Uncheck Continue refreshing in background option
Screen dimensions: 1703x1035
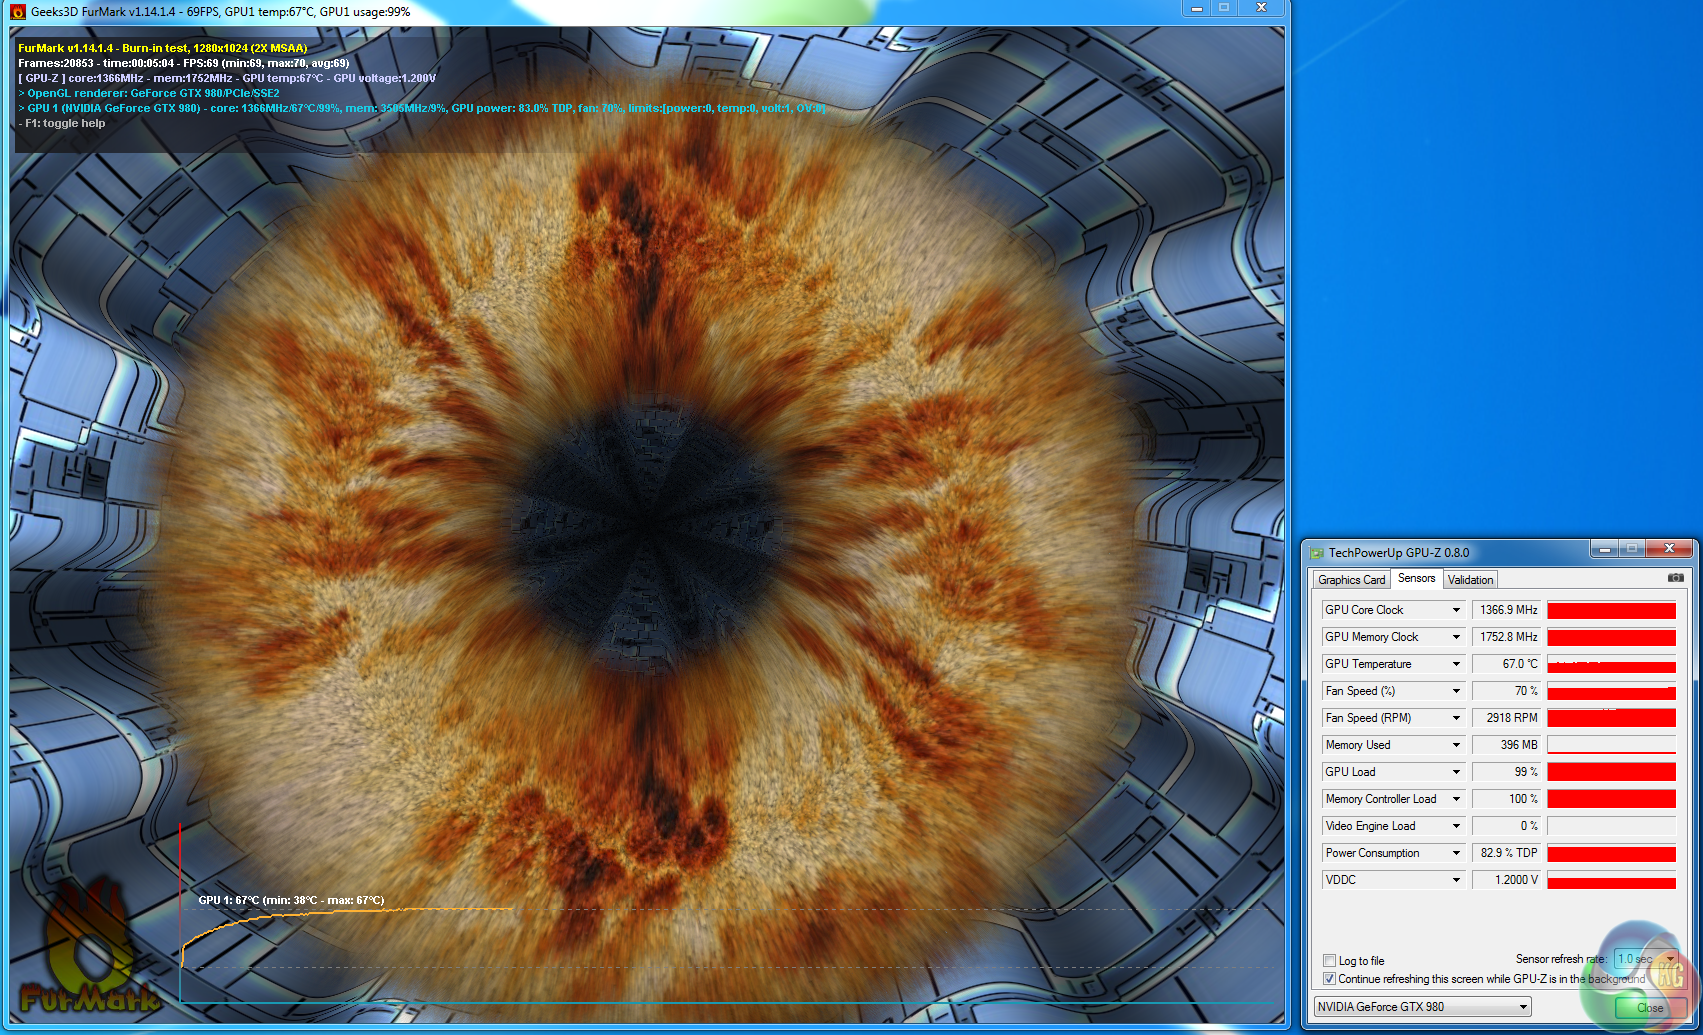pos(1329,979)
